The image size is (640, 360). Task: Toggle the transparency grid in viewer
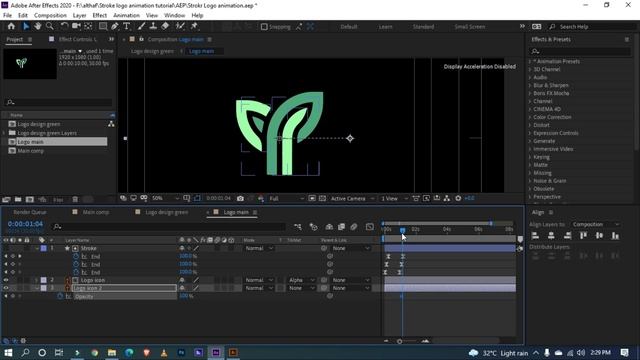tap(322, 198)
